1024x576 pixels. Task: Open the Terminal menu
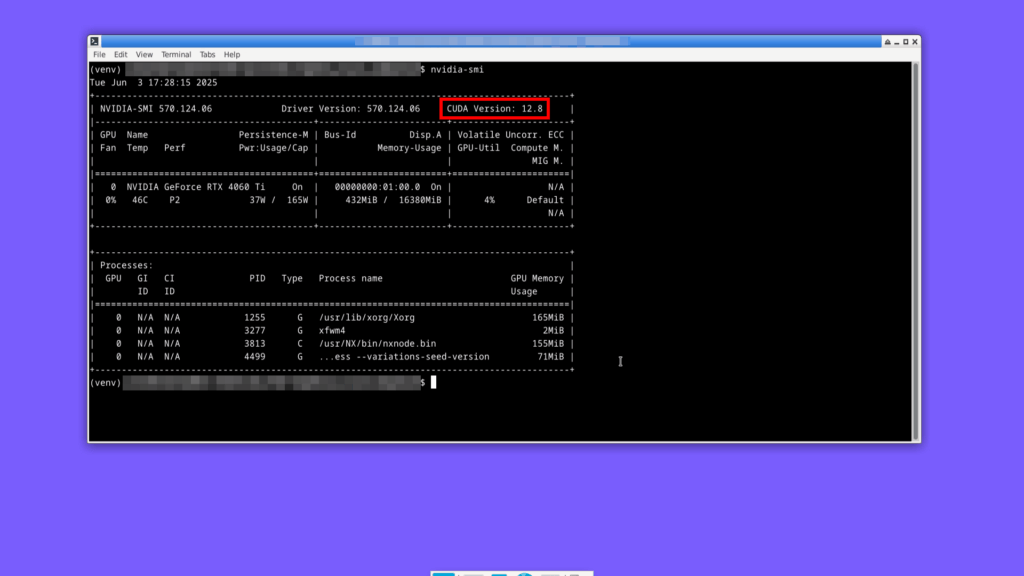pos(176,55)
